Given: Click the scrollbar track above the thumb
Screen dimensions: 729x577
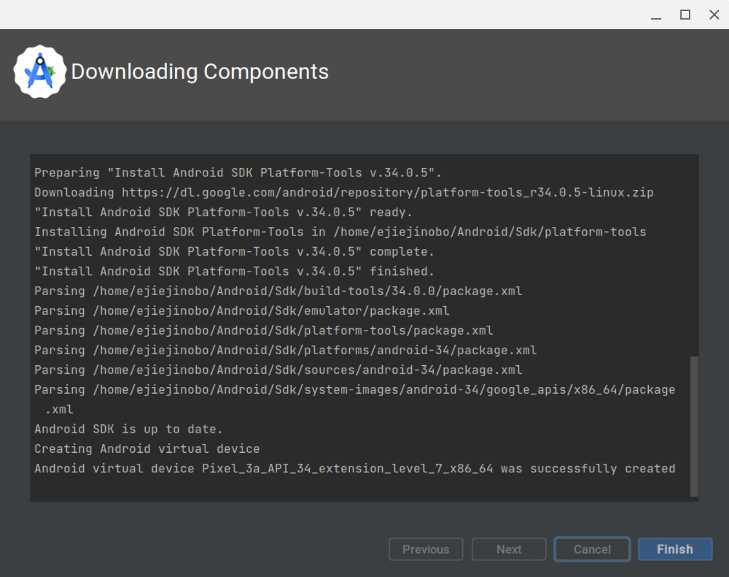Looking at the screenshot, I should (694, 256).
